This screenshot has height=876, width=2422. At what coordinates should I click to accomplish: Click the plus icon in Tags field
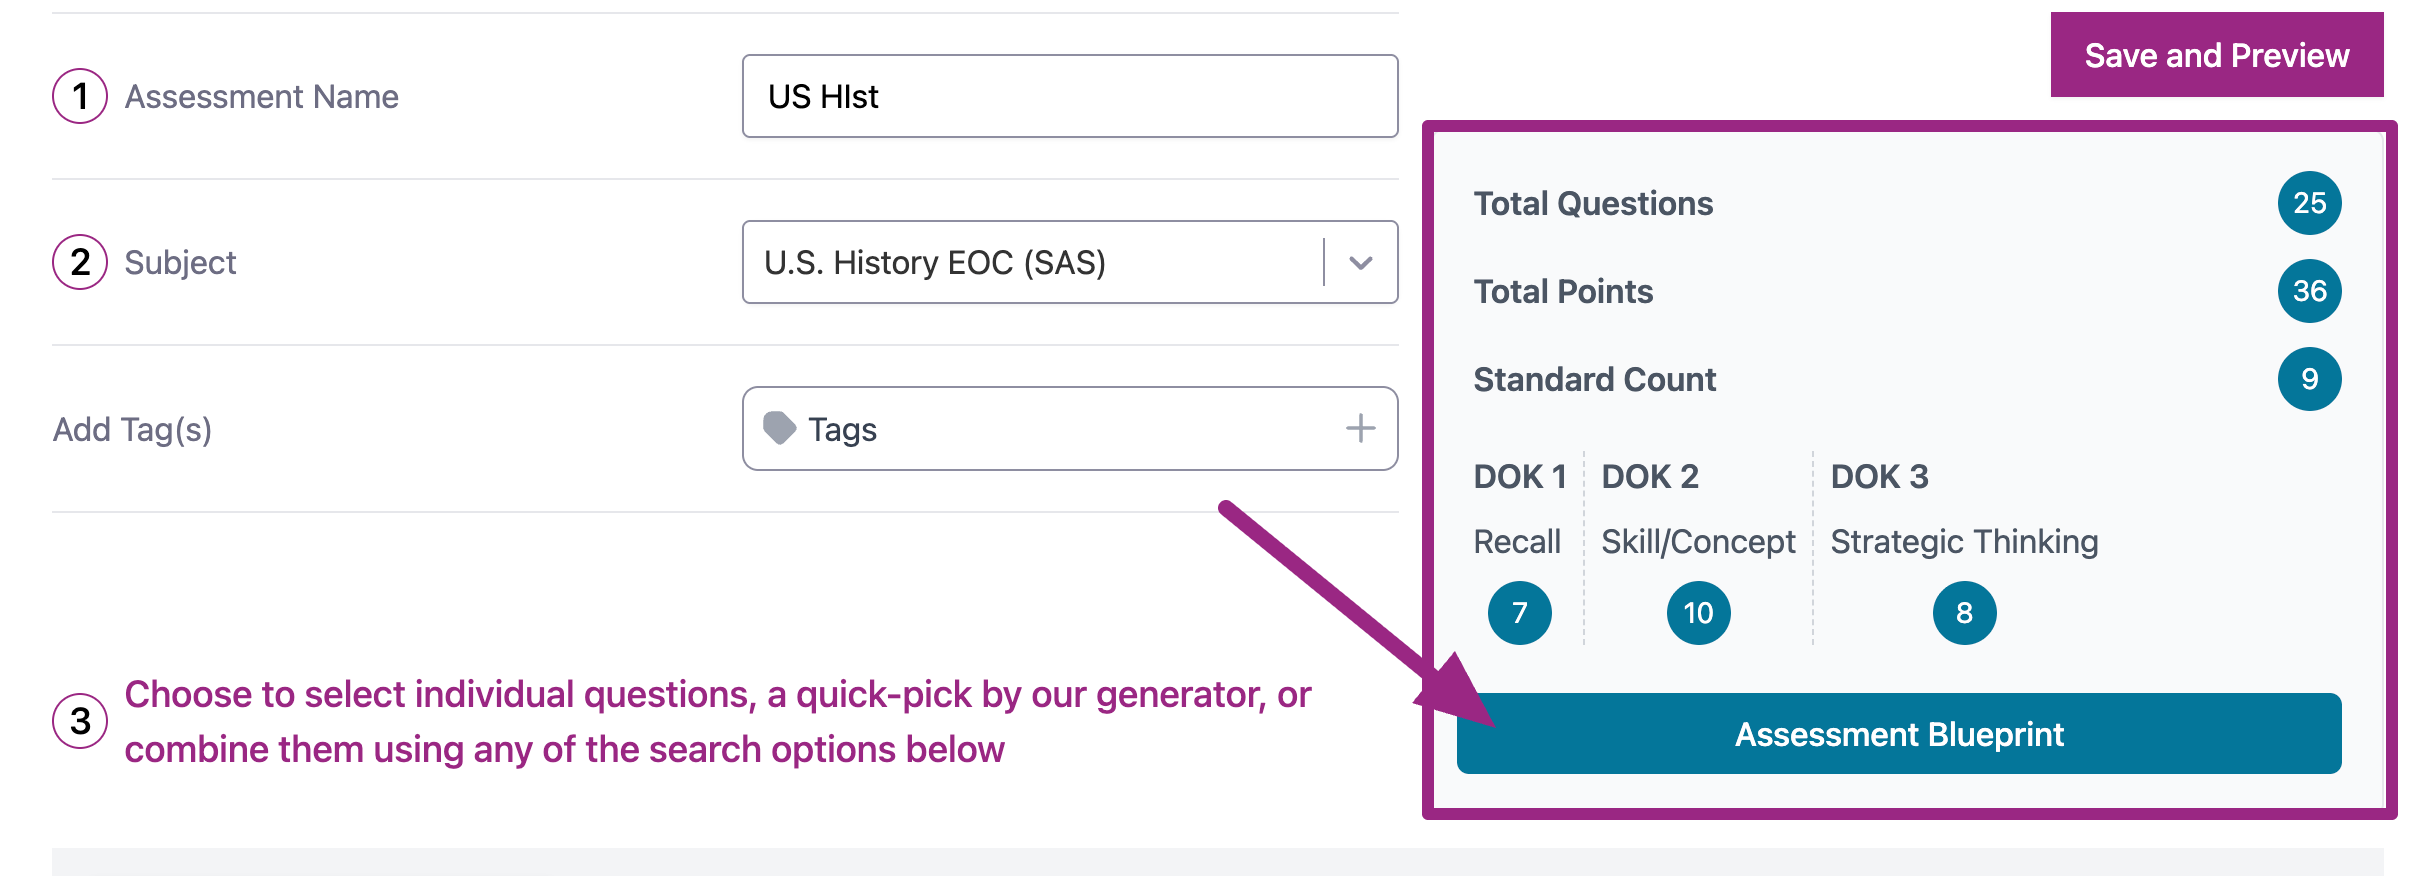[x=1360, y=428]
